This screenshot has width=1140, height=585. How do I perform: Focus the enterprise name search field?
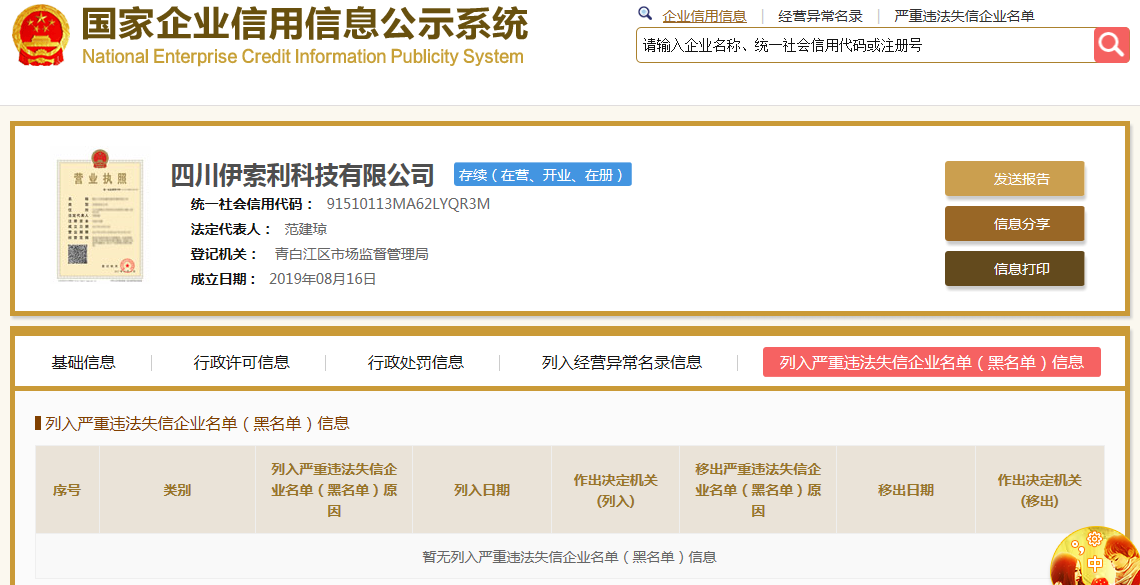865,45
